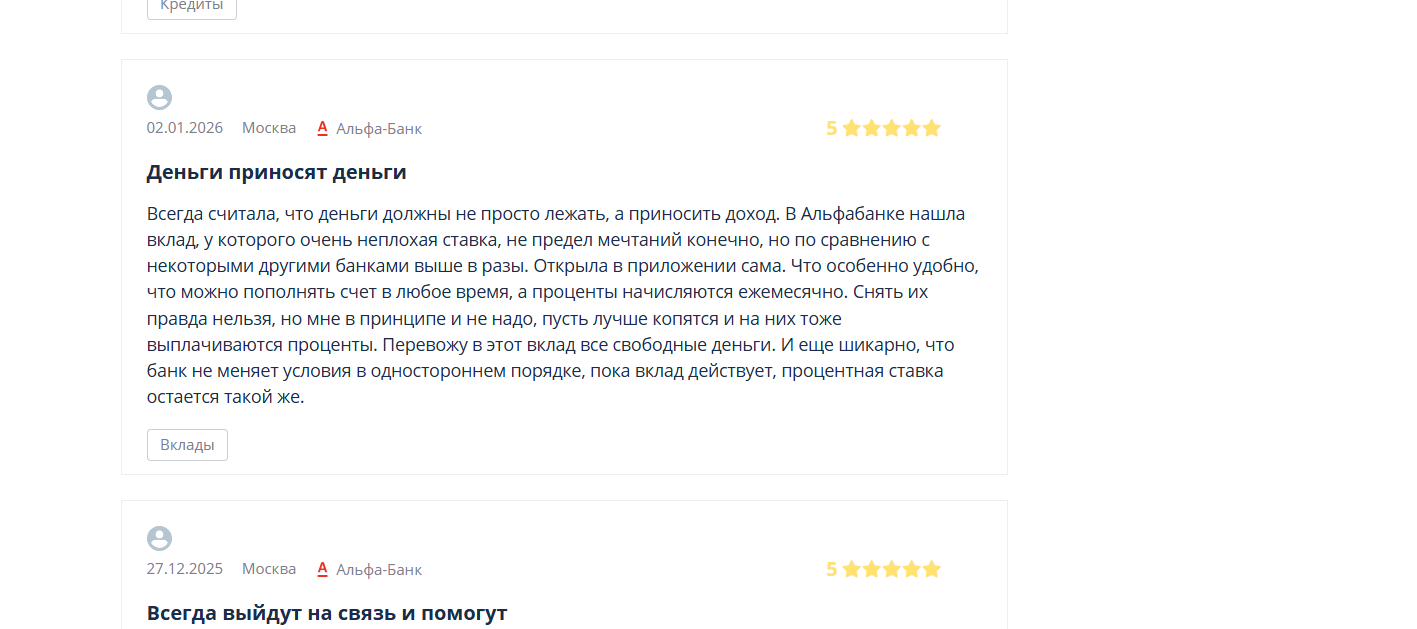
Task: Click the last star of the 27.12.2025 review rating
Action: 932,569
